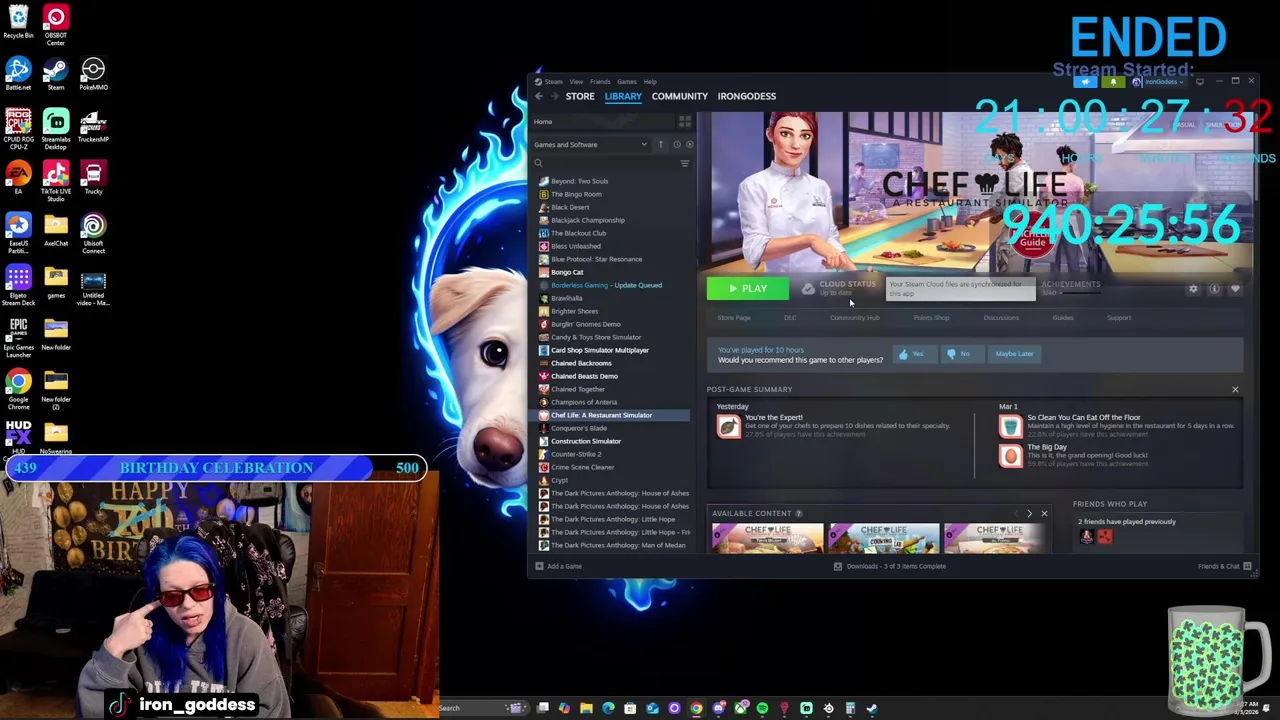
Task: Open You're the Expert! achievement icon
Action: (729, 427)
